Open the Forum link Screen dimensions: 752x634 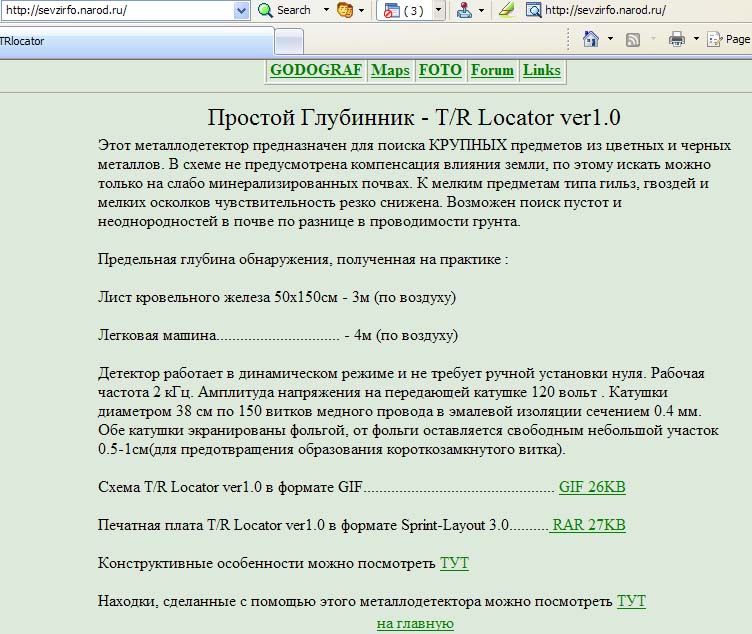[492, 70]
